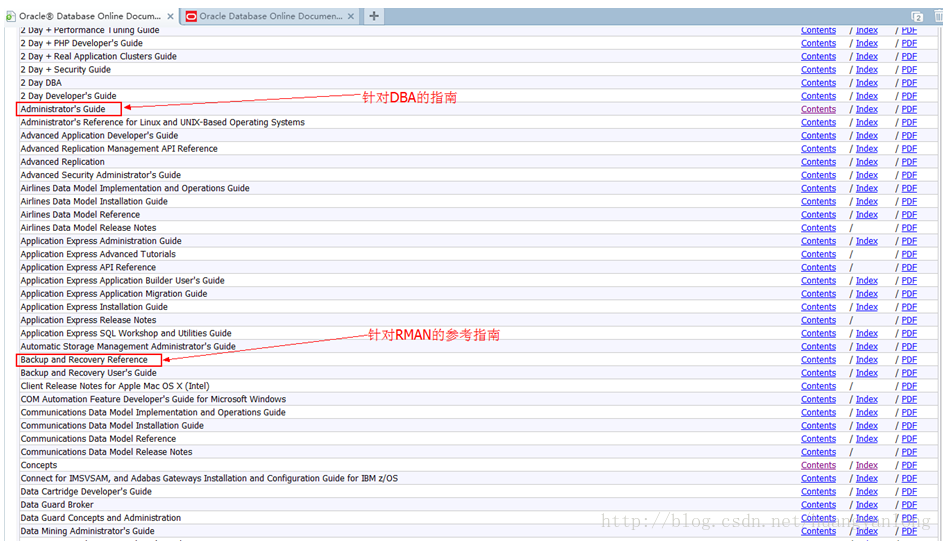
Task: Click Advanced Application Developer's Guide title
Action: coord(99,135)
